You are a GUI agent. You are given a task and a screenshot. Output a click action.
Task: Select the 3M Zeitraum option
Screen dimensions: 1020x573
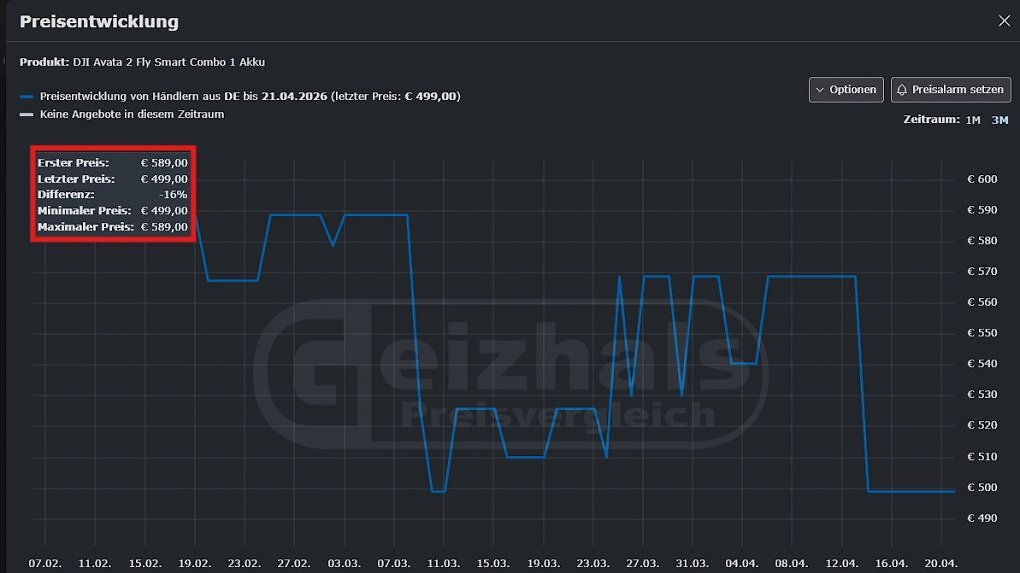(1000, 120)
